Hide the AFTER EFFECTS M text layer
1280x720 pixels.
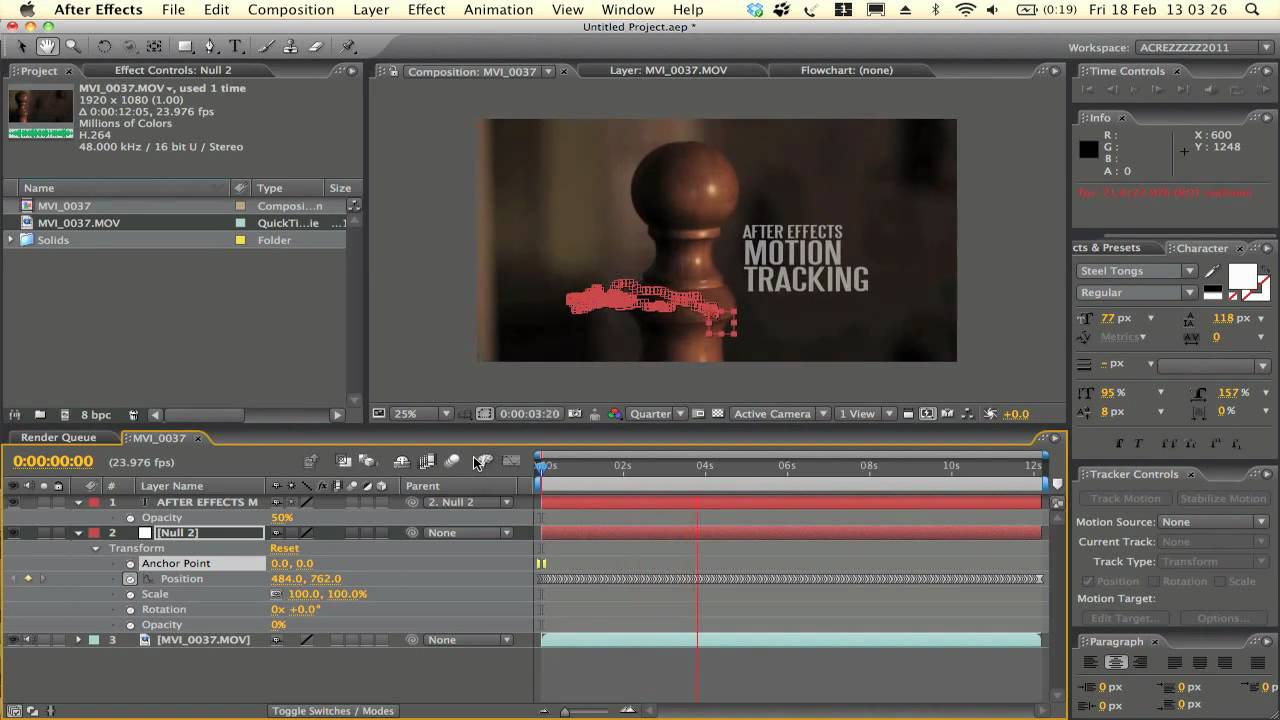pyautogui.click(x=13, y=502)
